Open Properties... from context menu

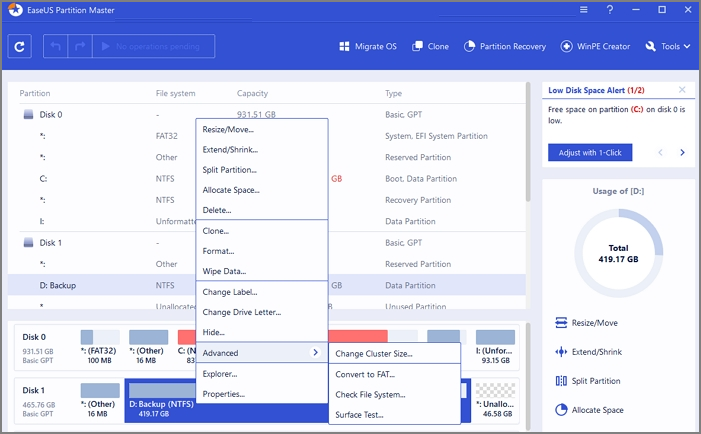[x=262, y=394]
